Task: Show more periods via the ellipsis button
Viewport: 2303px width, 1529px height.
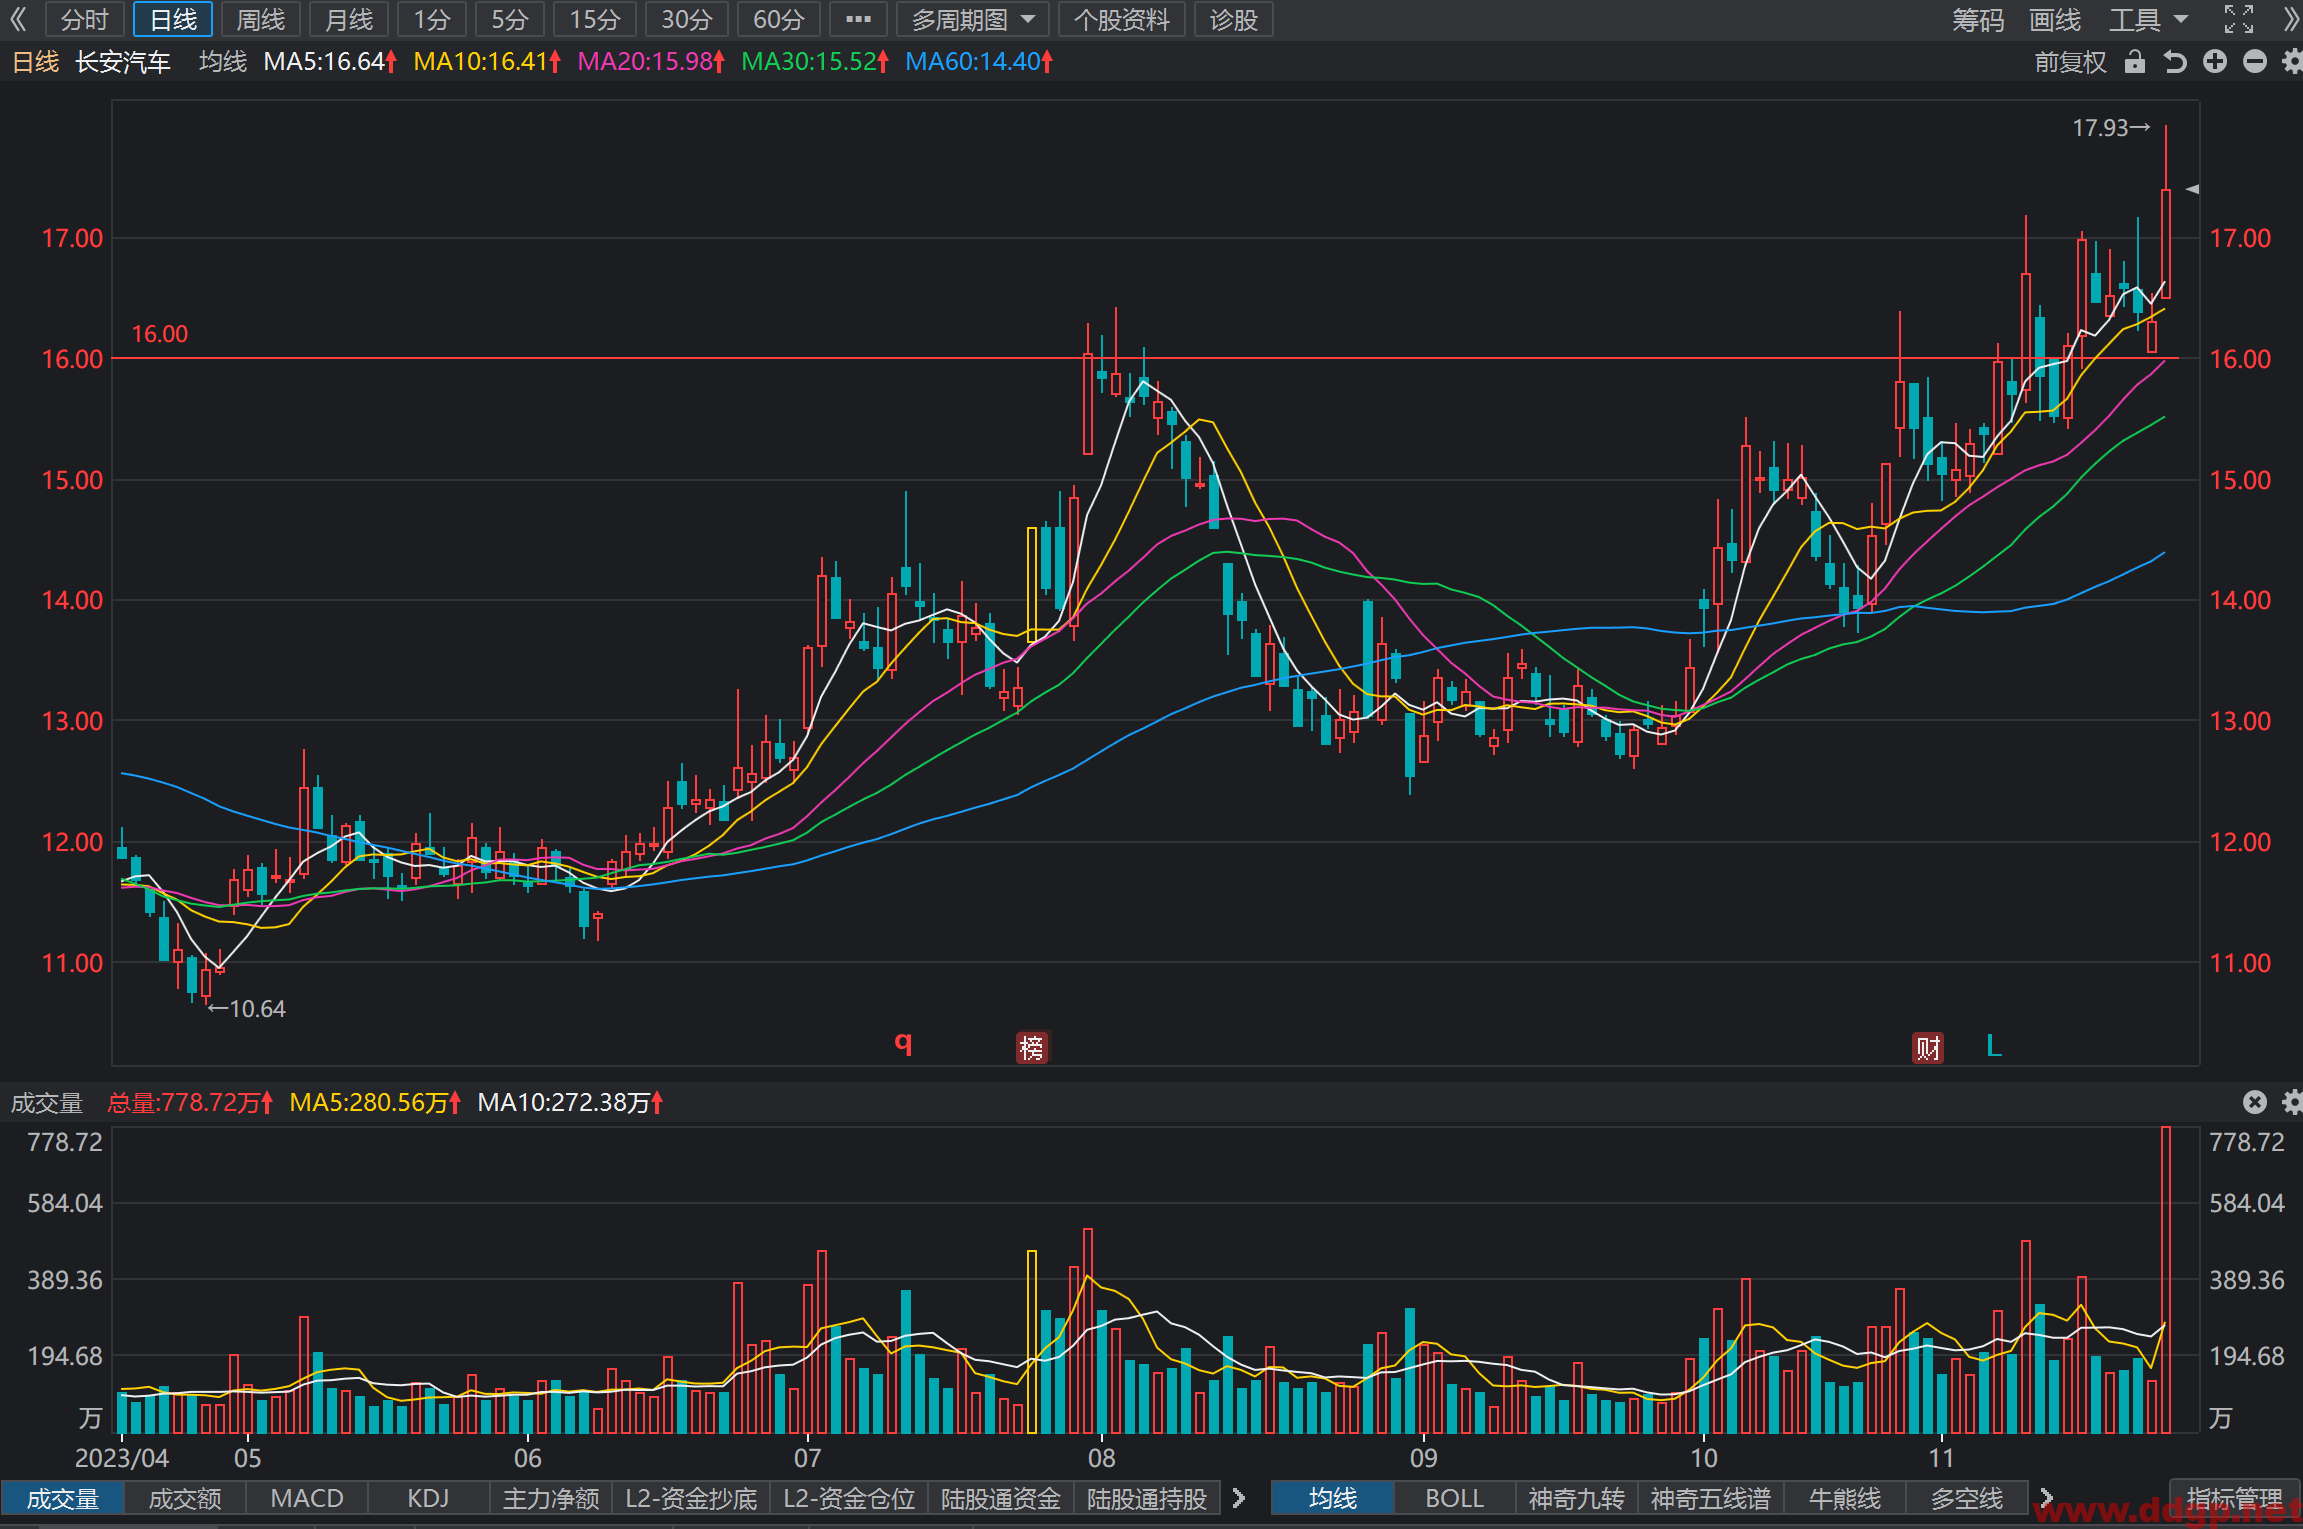Action: tap(858, 20)
